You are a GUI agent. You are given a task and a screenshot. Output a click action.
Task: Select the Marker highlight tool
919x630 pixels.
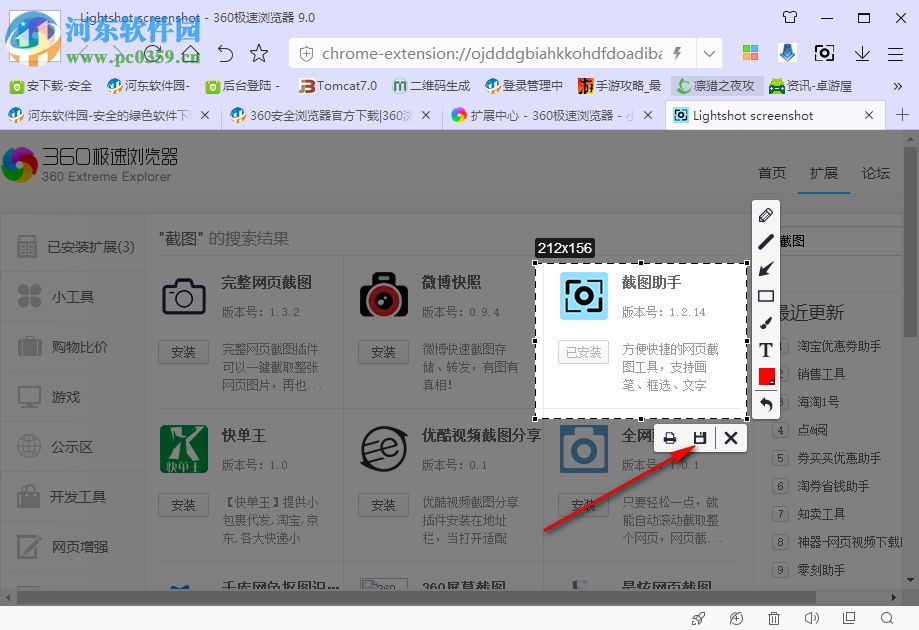point(766,322)
